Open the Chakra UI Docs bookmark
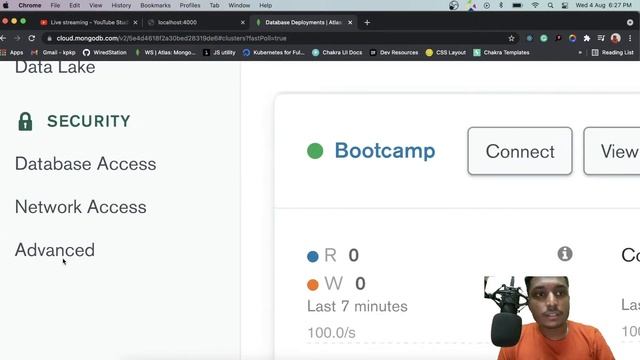Screen dimensions: 640x360 pyautogui.click(x=337, y=53)
